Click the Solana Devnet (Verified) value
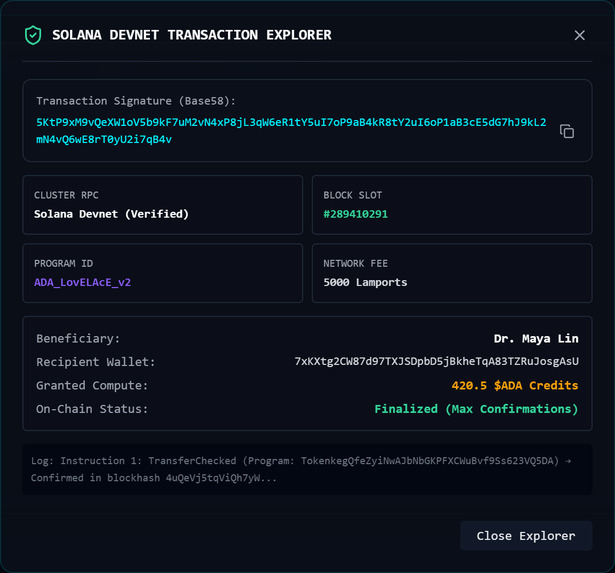Image resolution: width=615 pixels, height=573 pixels. click(111, 214)
